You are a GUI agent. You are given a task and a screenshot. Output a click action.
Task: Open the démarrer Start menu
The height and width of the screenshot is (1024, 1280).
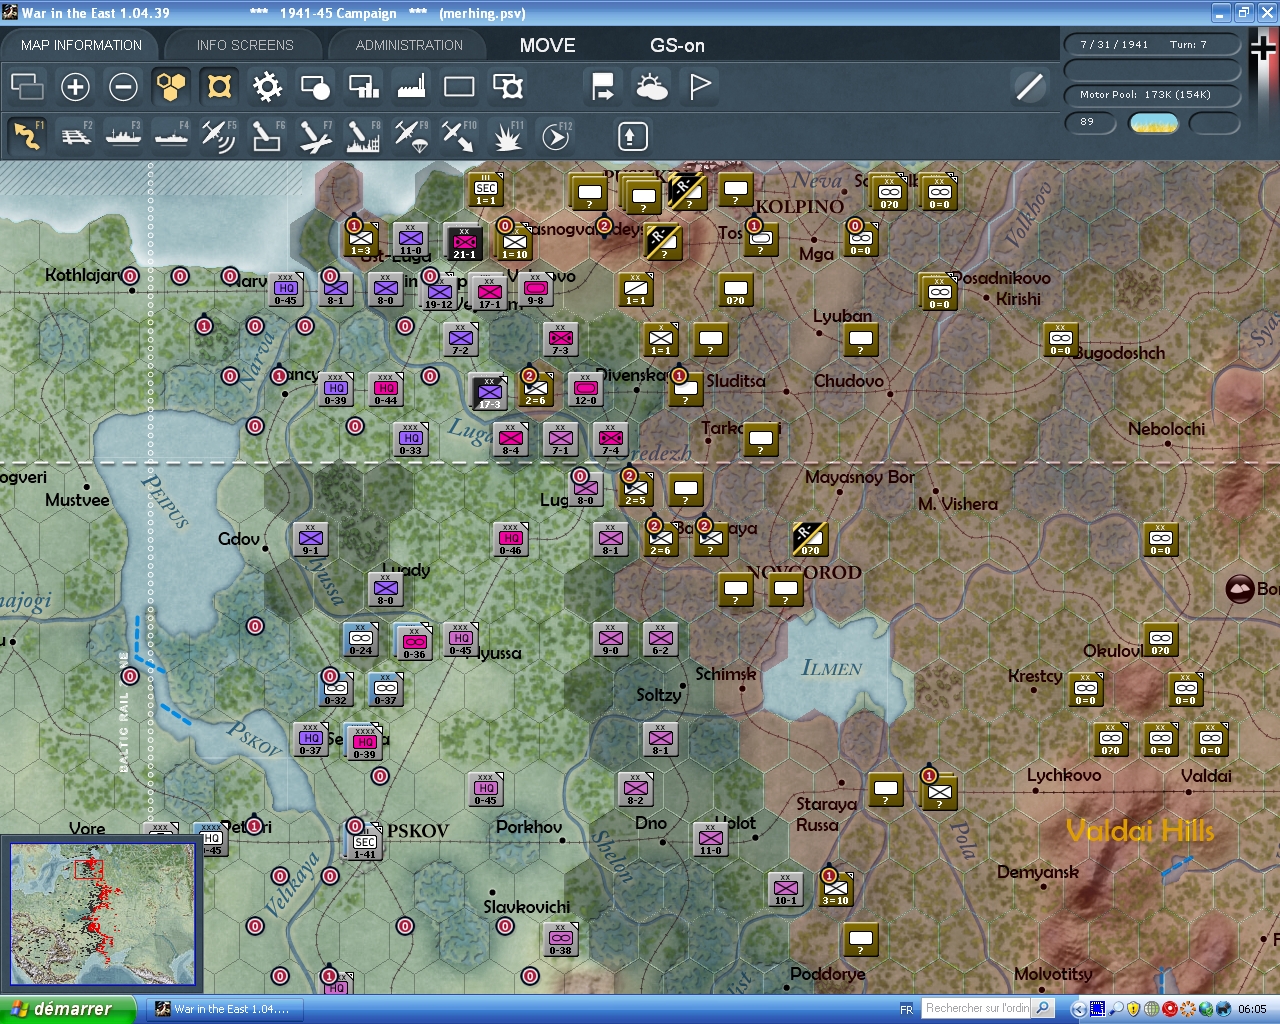point(67,1009)
